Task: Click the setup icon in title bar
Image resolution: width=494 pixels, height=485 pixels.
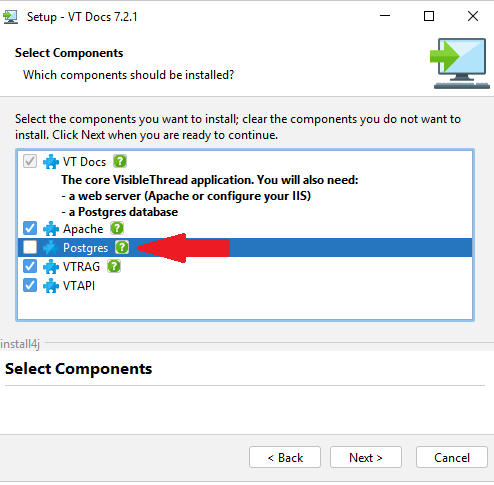Action: pyautogui.click(x=10, y=17)
